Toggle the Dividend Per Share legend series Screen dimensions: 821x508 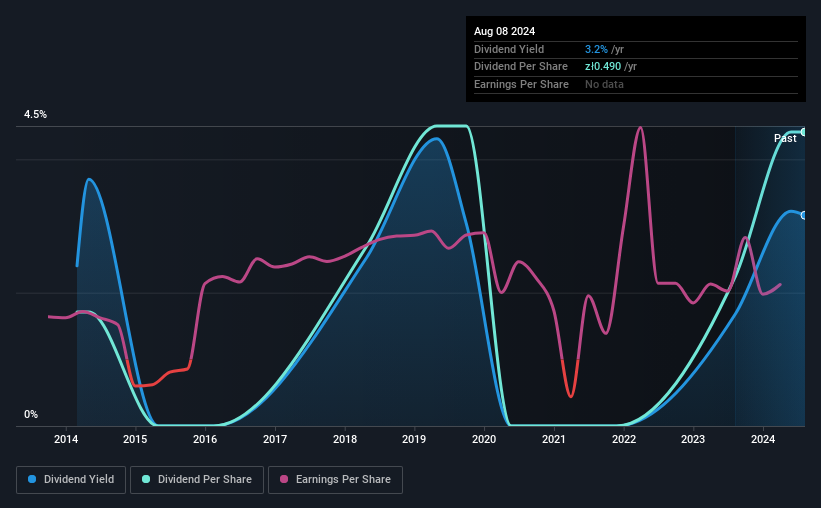pyautogui.click(x=197, y=480)
